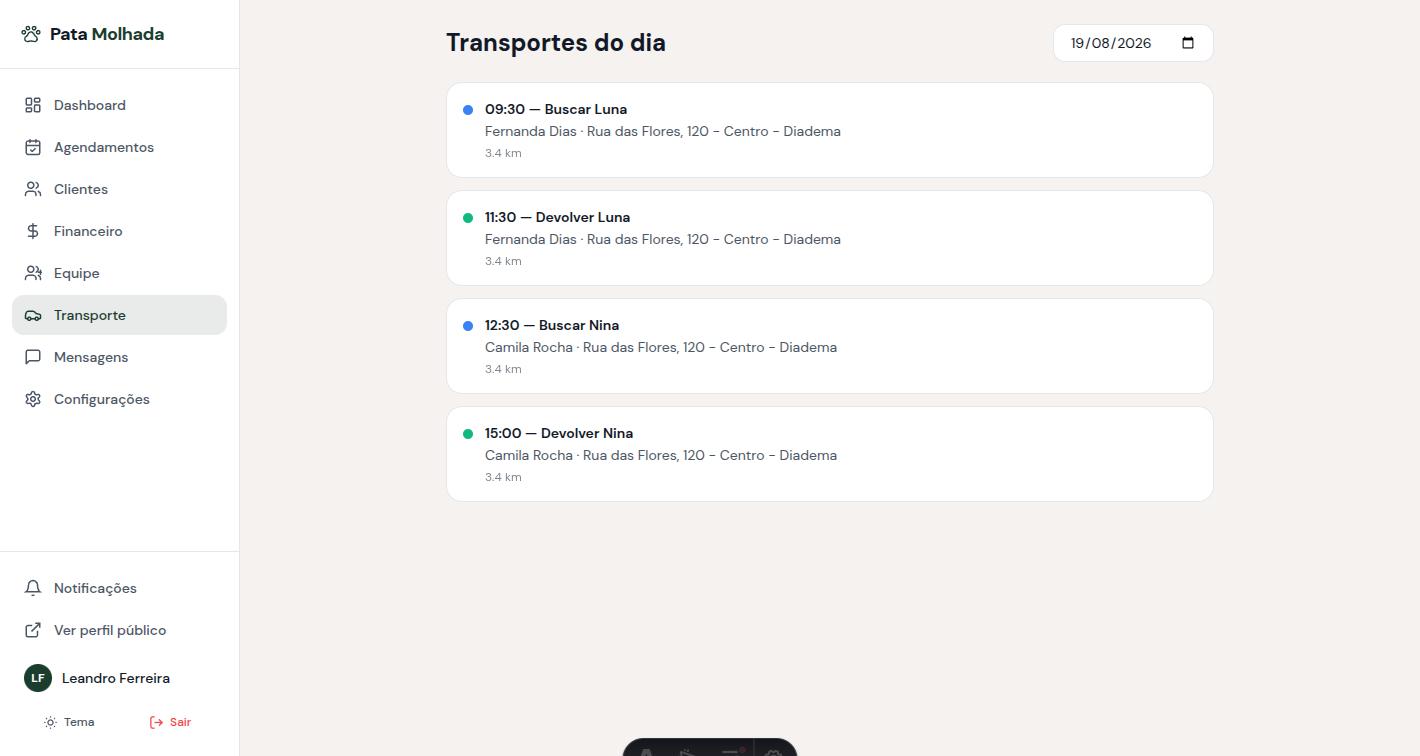Image resolution: width=1420 pixels, height=756 pixels.
Task: Open the date picker calendar icon
Action: (1188, 43)
